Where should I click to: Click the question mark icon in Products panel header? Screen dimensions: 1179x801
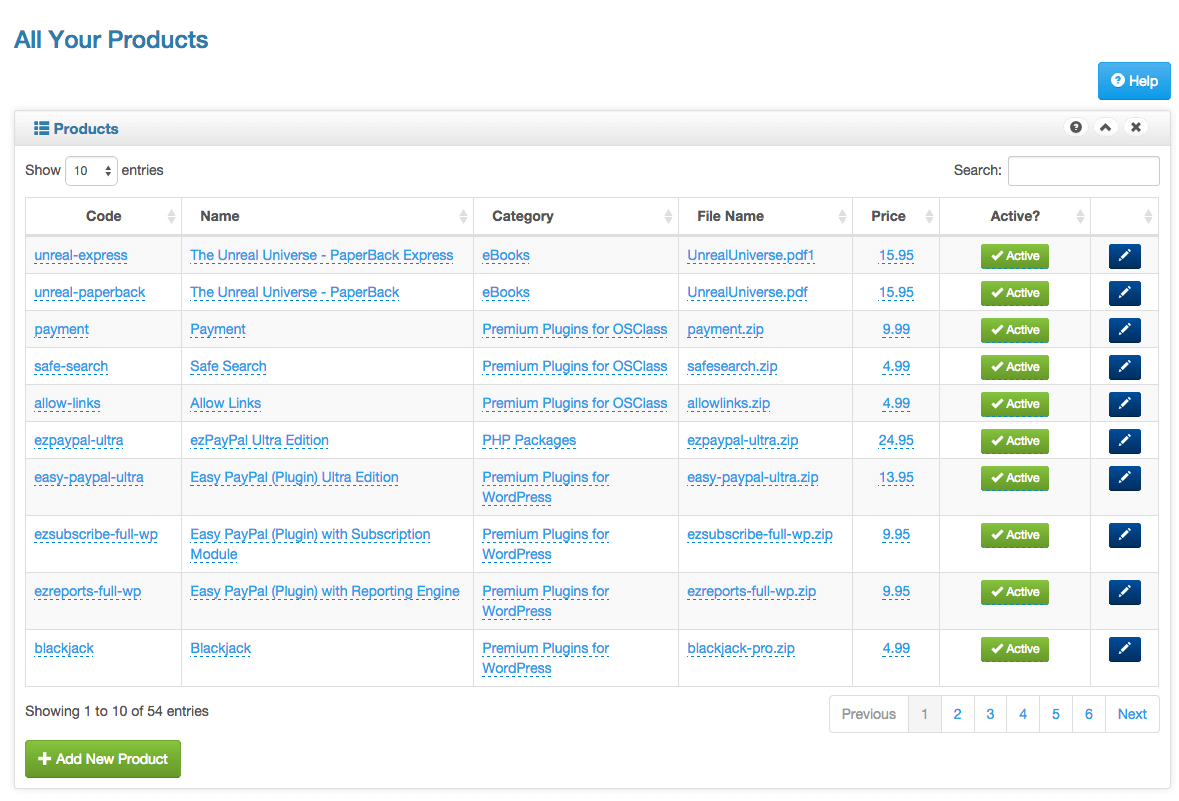(1076, 127)
